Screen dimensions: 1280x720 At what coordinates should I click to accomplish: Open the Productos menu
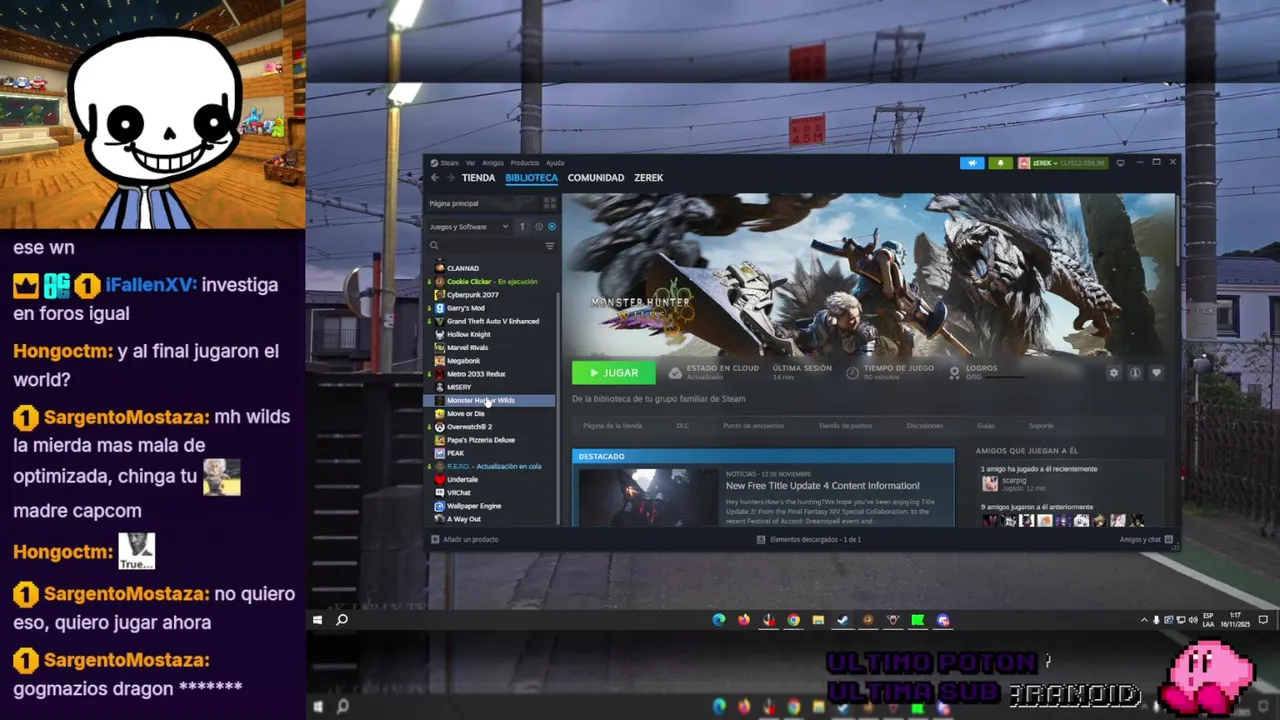[x=524, y=163]
